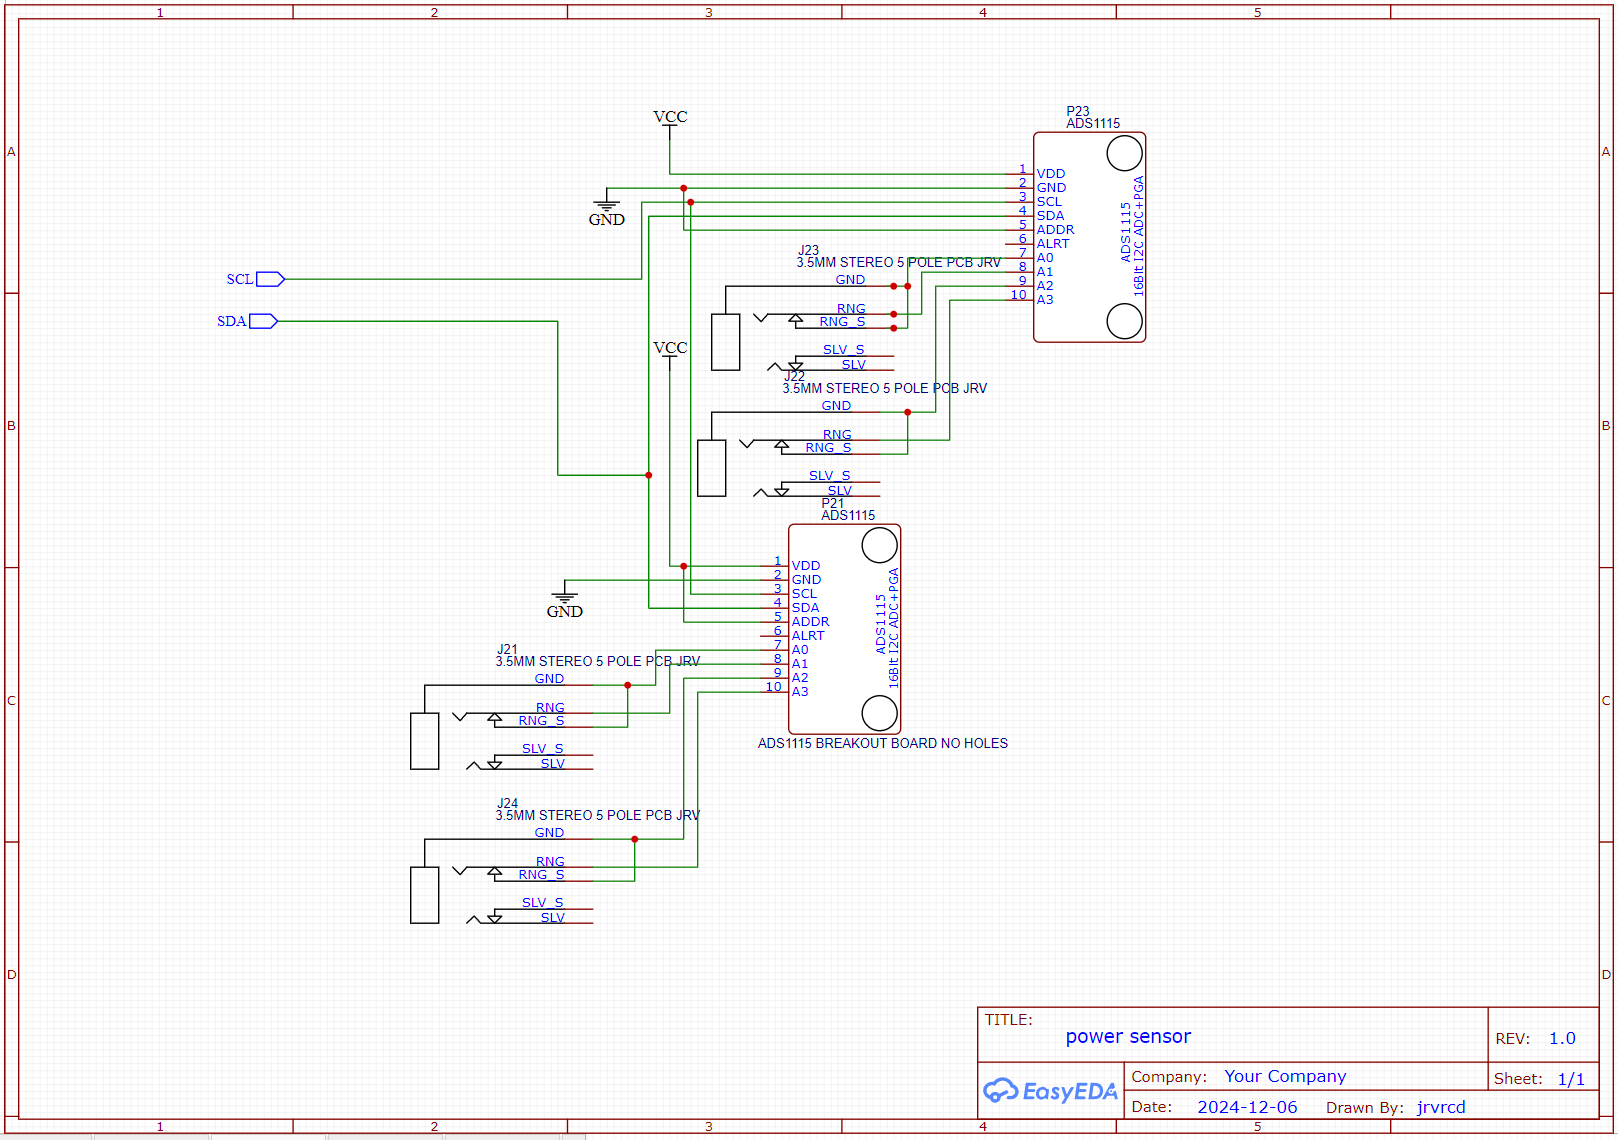Select the GND symbol wired to P21

tap(564, 602)
